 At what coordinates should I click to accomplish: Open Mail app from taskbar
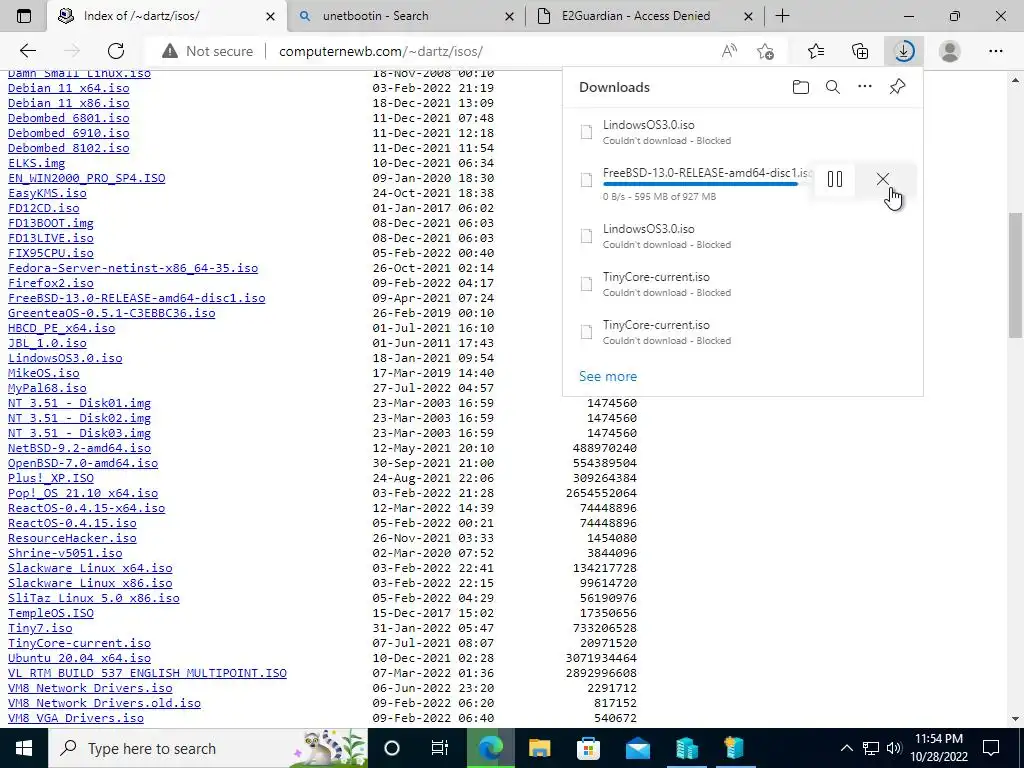tap(637, 748)
